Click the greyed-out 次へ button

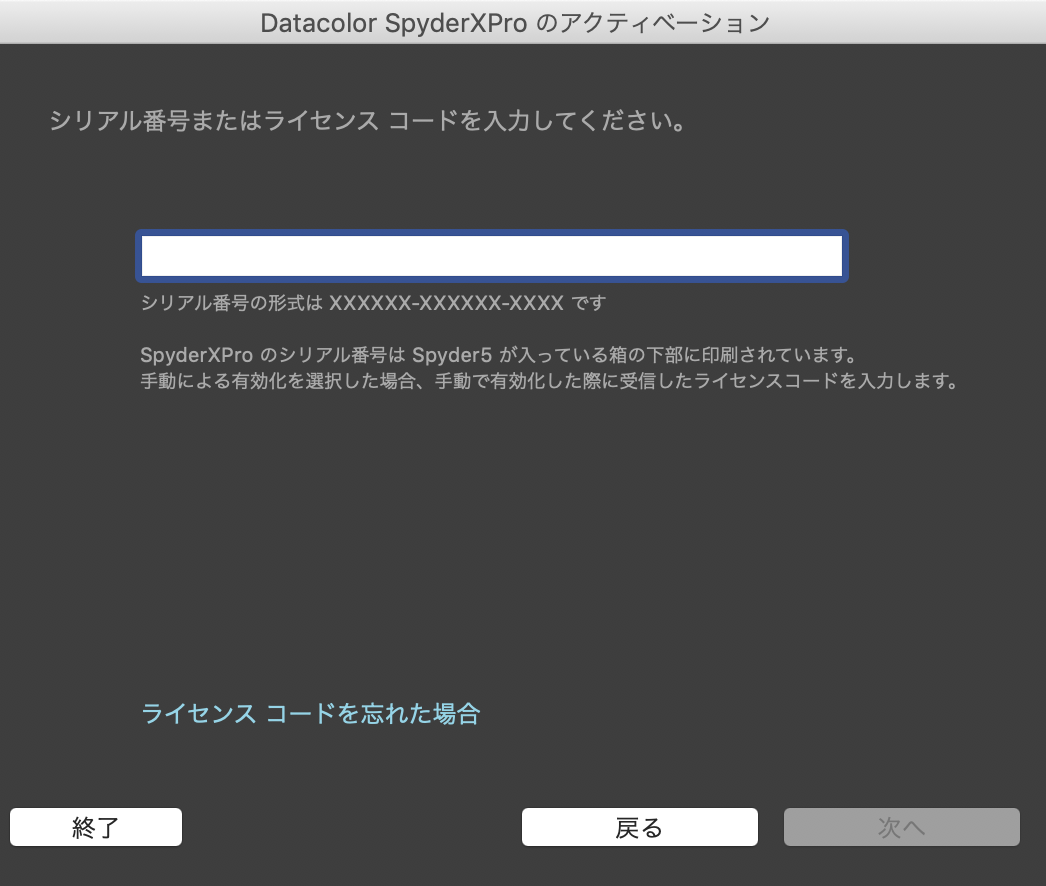click(x=901, y=827)
